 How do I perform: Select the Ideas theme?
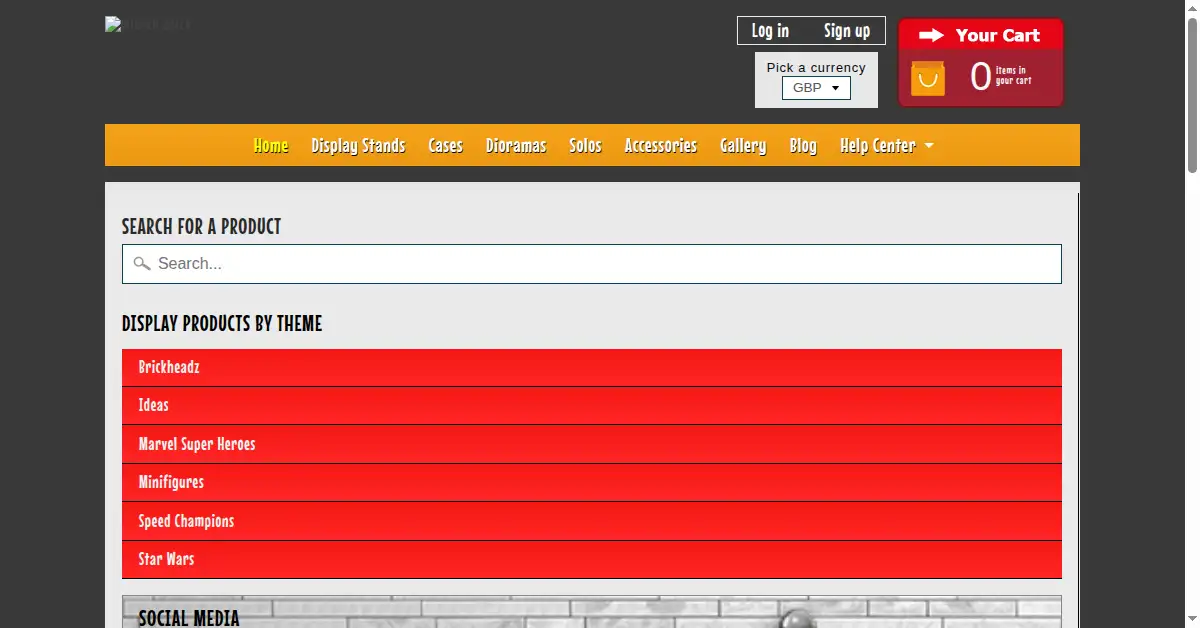592,406
